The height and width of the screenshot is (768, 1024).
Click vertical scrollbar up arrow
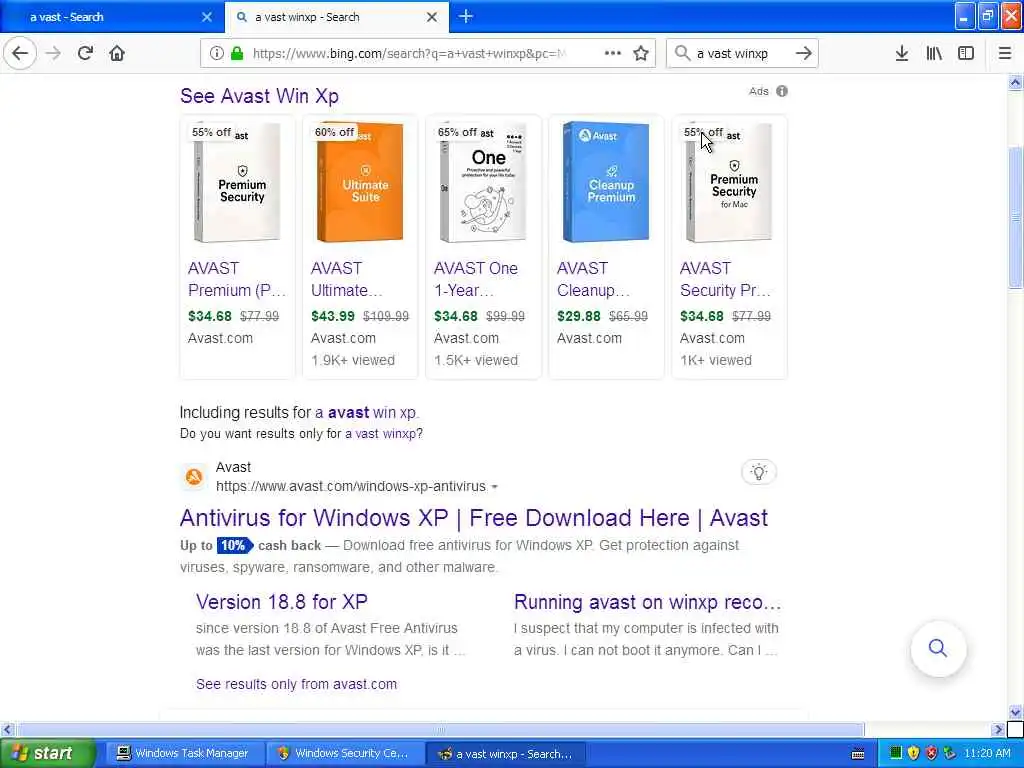pos(1015,82)
